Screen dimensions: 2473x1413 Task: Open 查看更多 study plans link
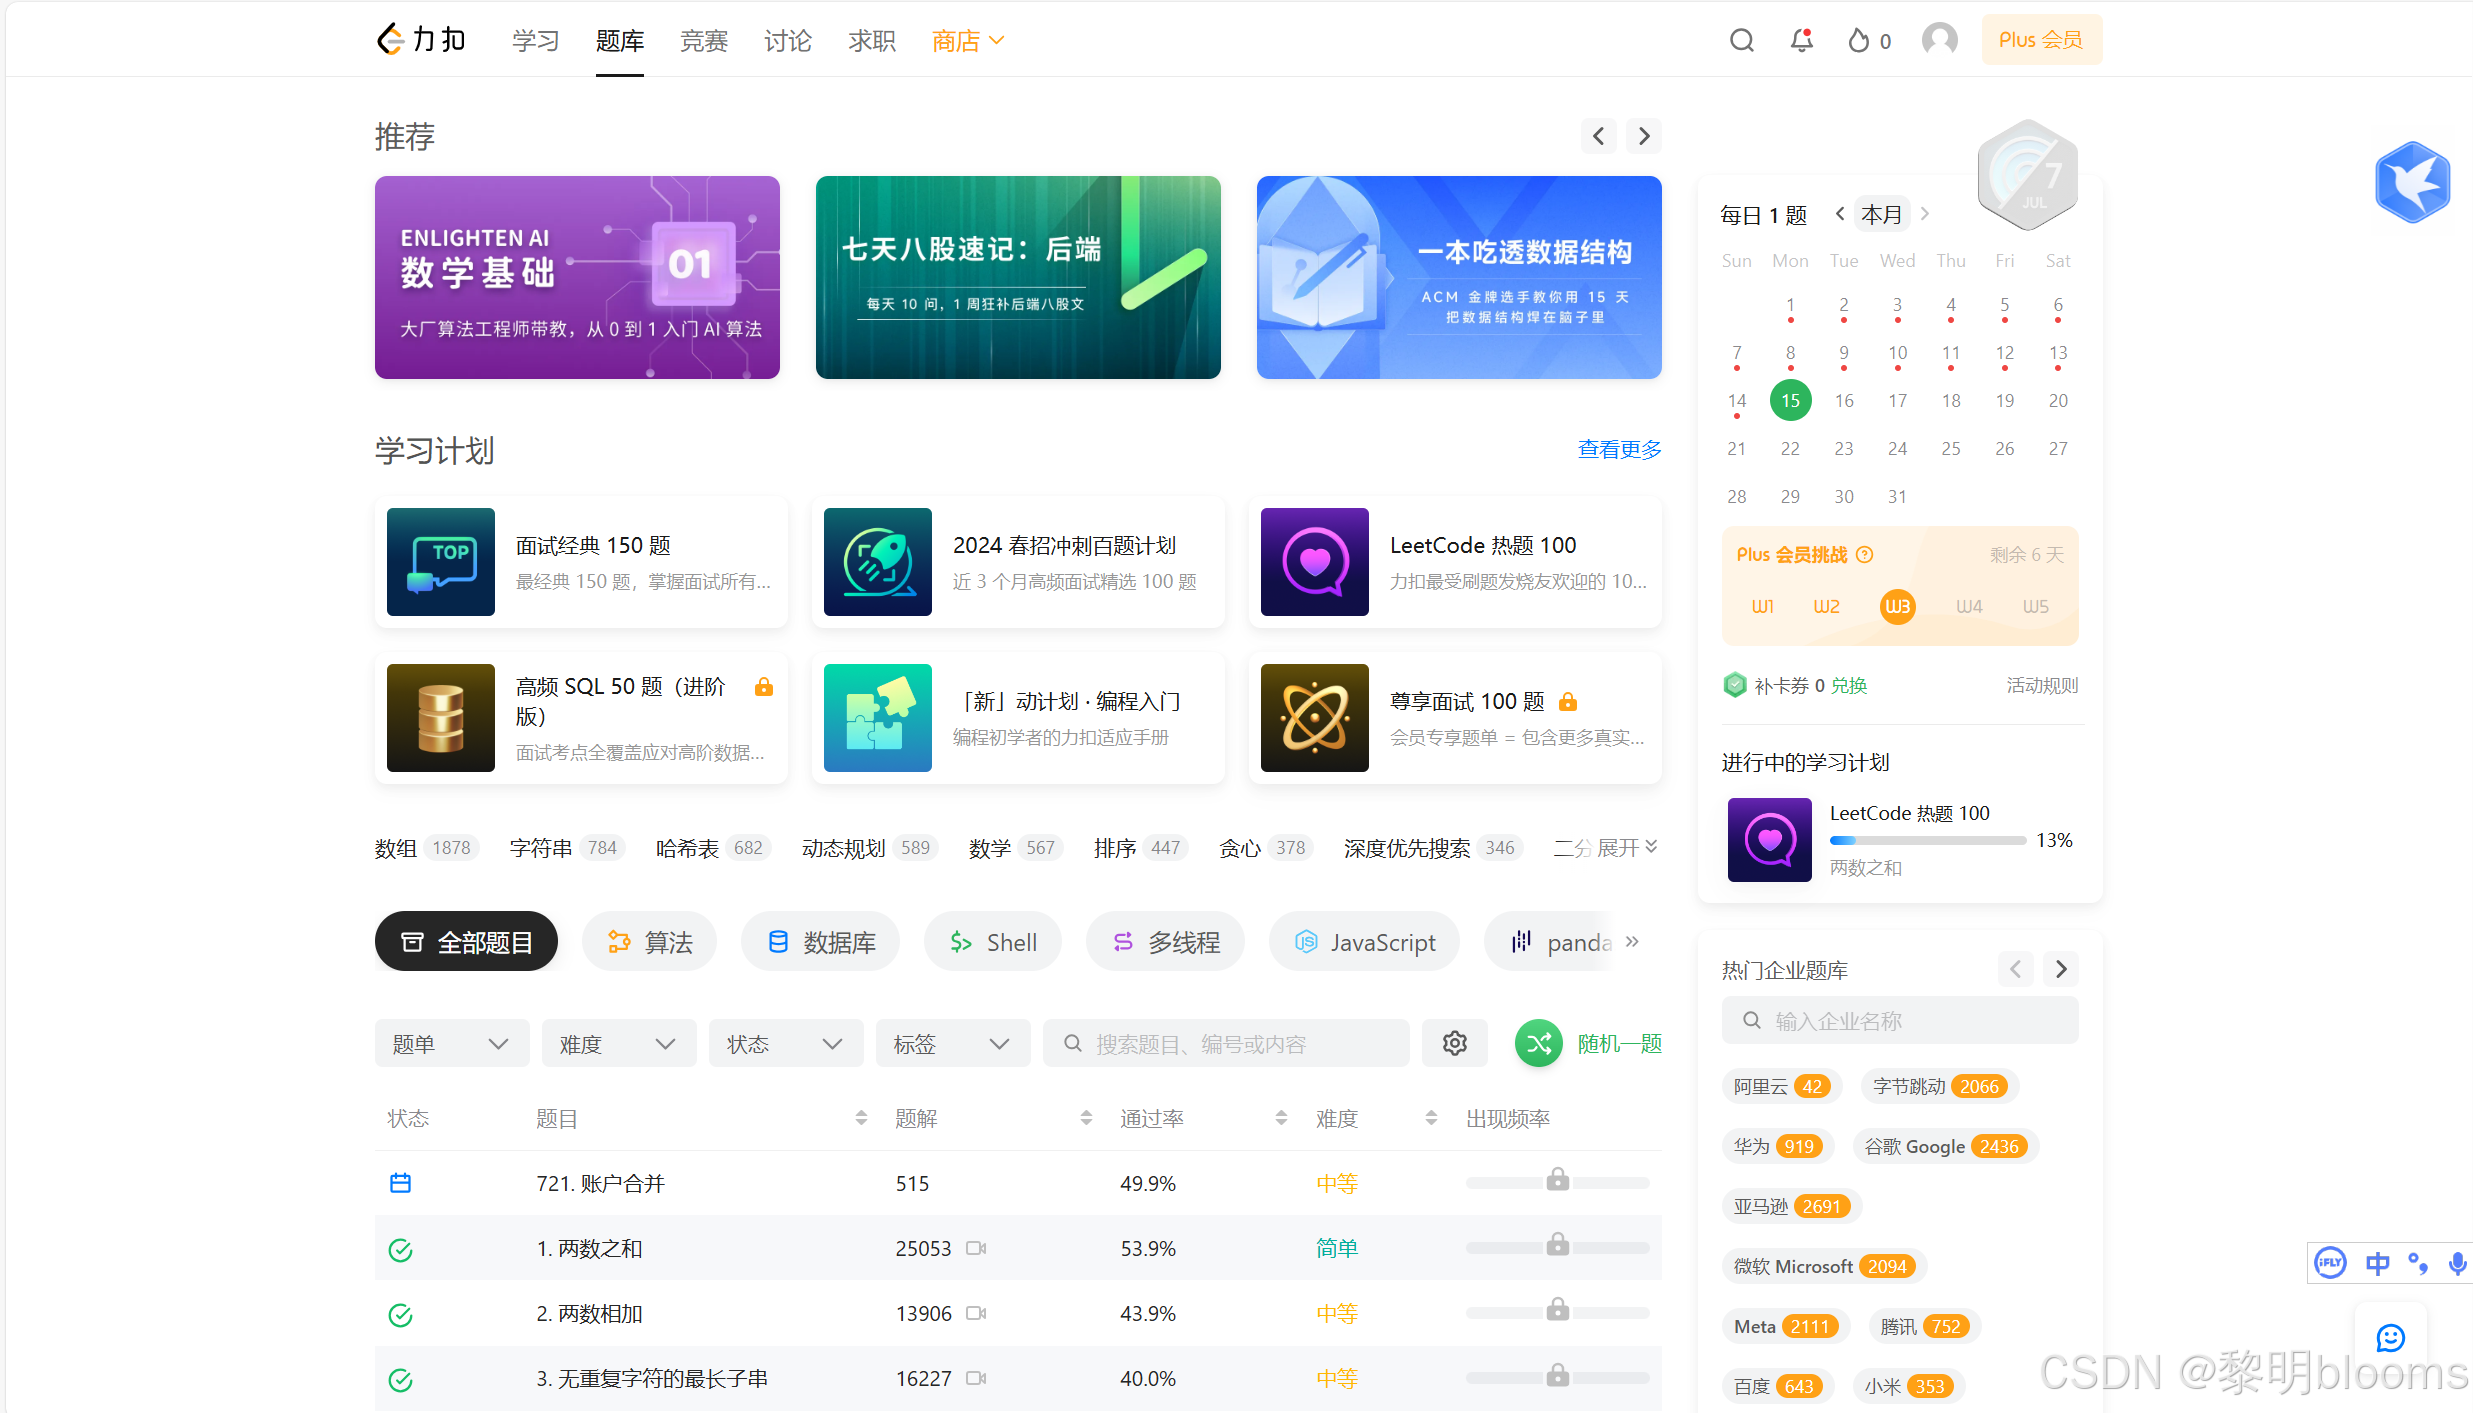(1619, 449)
